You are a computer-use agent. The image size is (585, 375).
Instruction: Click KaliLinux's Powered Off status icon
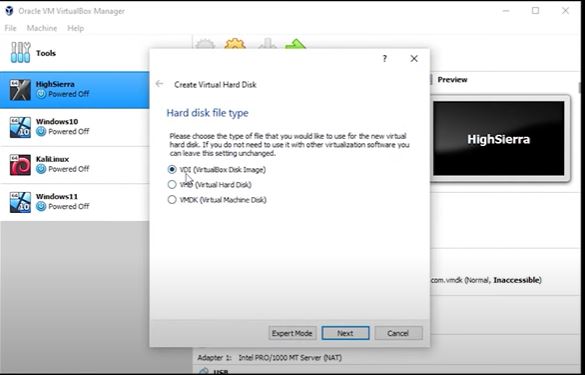[41, 169]
